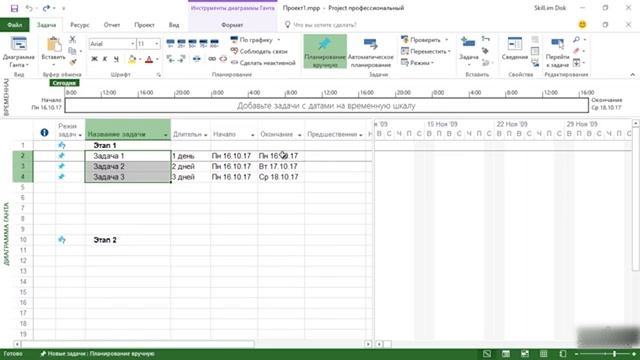
Task: Select the Этап 2 task row
Action: 202,240
